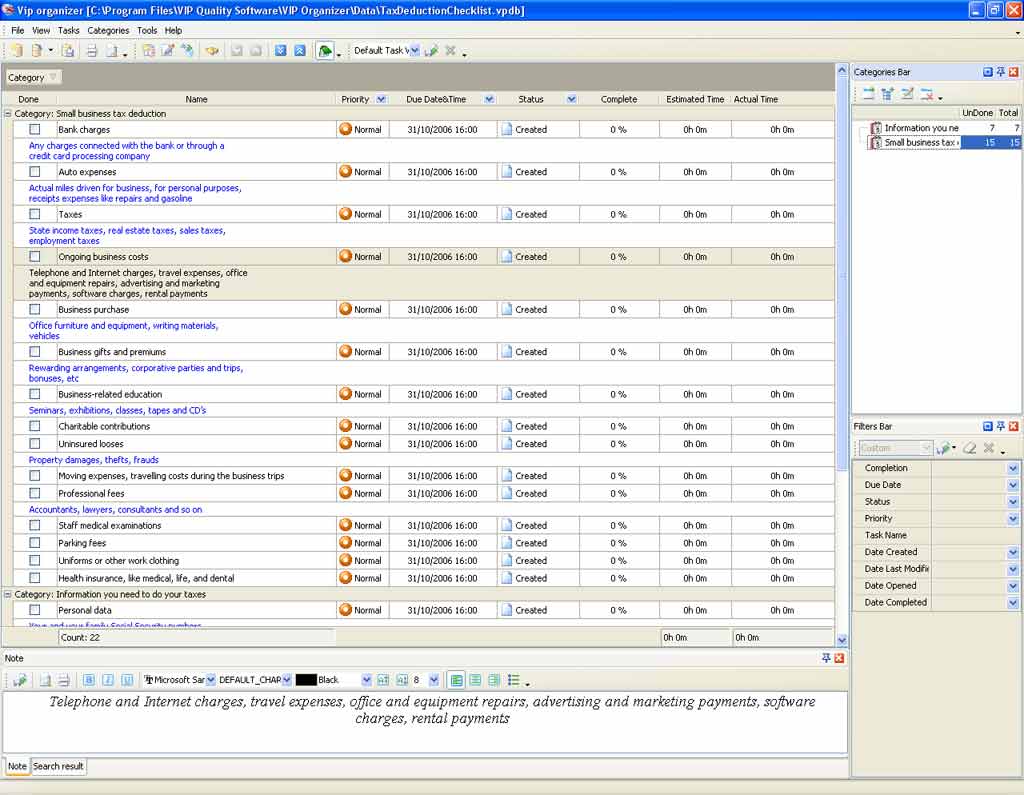Switch to the Search result tab
Screen dimensions: 1024x795
[x=58, y=766]
